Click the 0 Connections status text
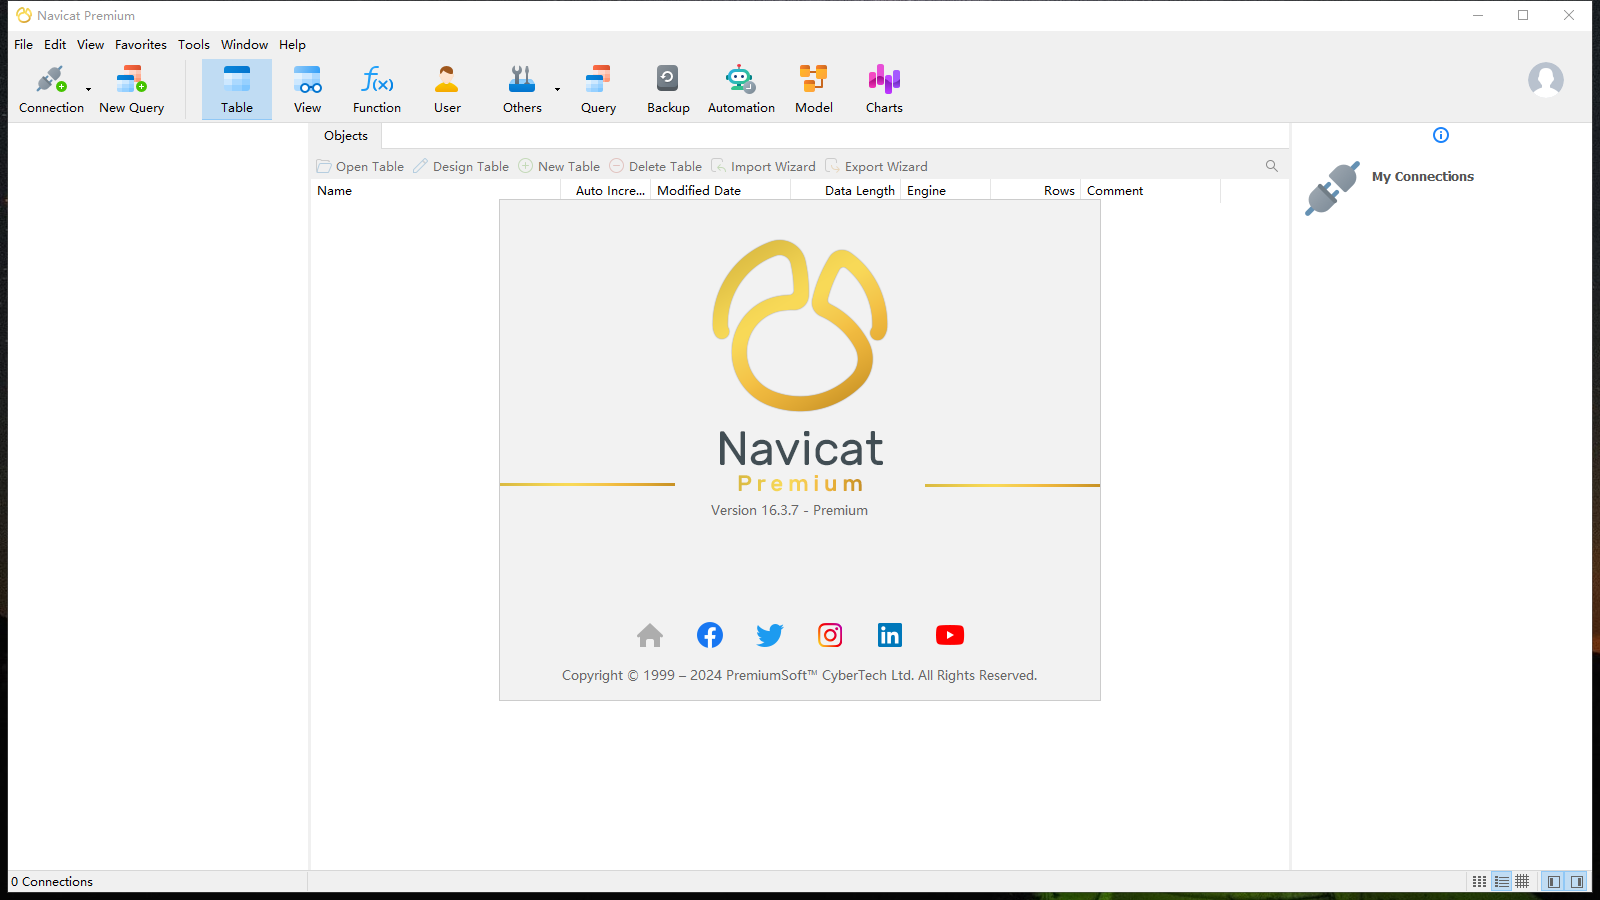 coord(52,882)
